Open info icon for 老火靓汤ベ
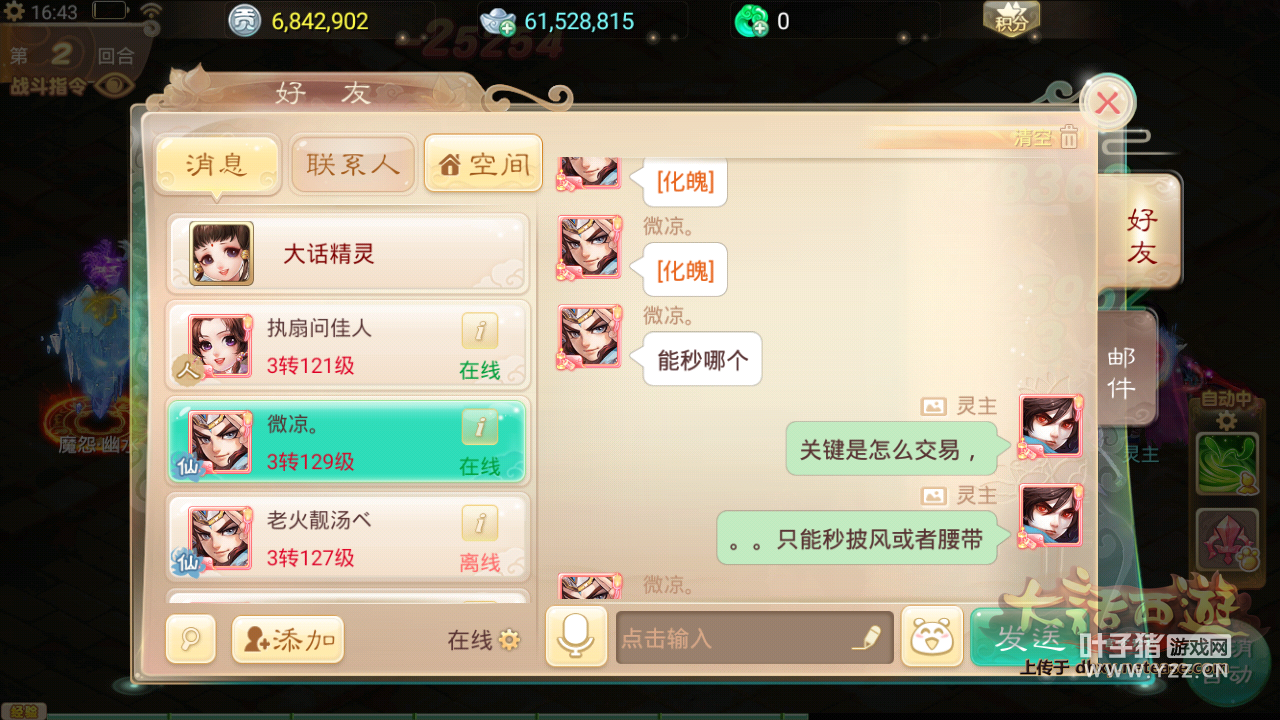Screen dimensions: 1280x720 coord(480,523)
